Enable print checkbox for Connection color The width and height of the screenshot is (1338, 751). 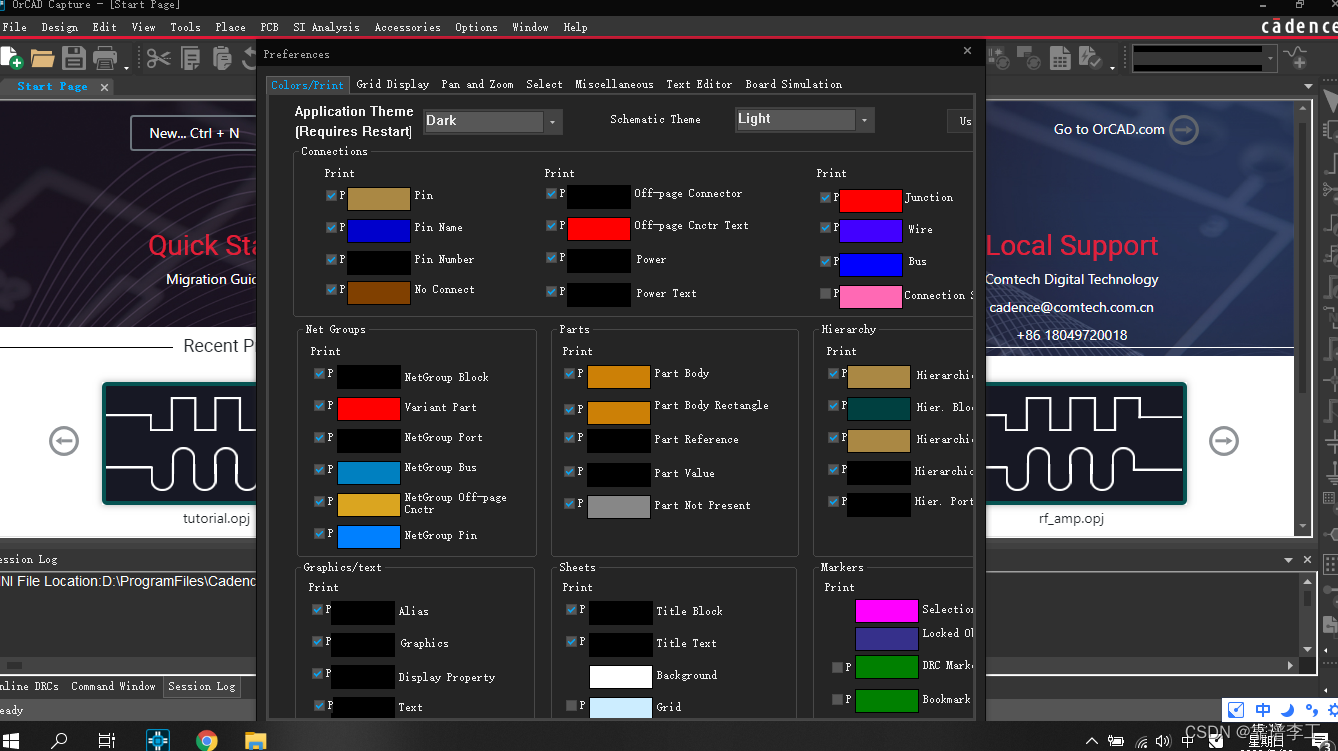point(825,294)
